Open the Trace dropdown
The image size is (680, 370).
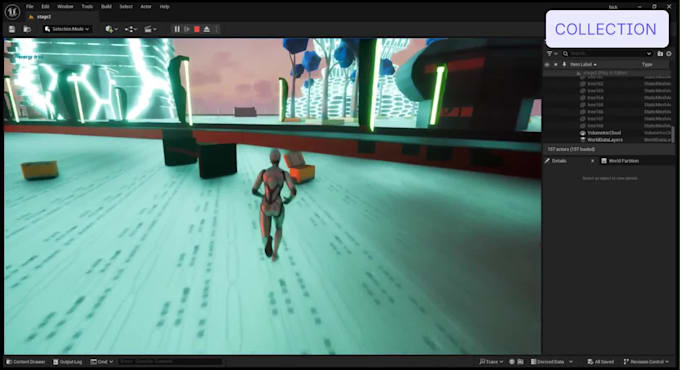491,362
